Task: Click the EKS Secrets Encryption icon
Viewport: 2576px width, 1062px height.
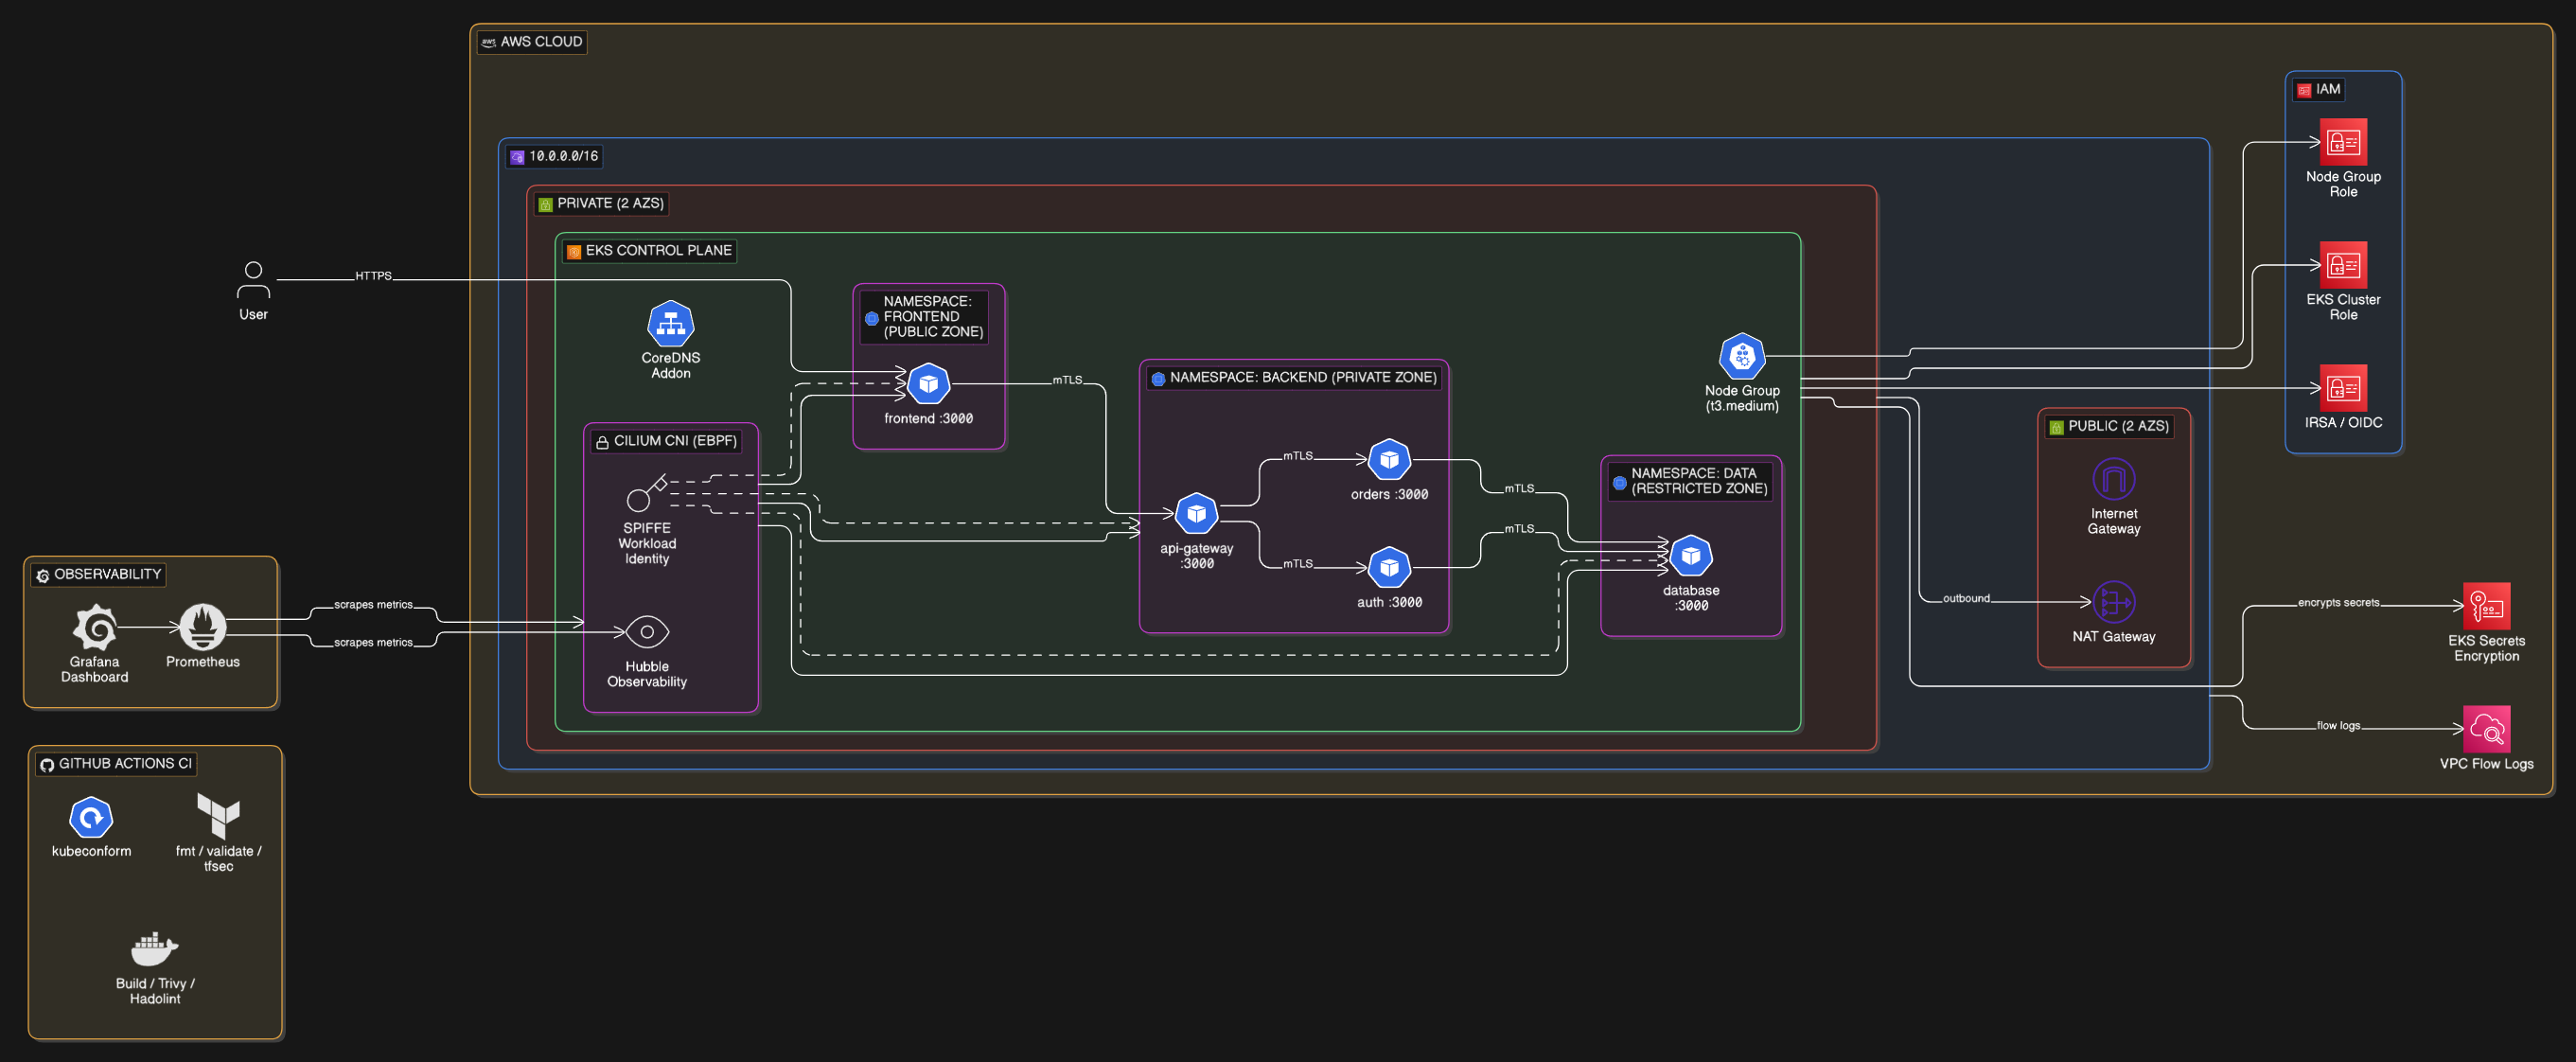Action: pyautogui.click(x=2486, y=606)
